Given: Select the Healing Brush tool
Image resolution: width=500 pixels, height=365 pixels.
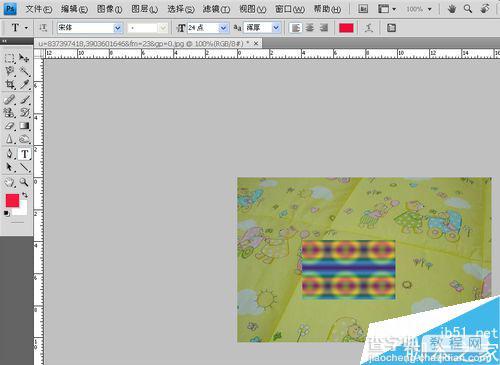Looking at the screenshot, I should tap(10, 99).
